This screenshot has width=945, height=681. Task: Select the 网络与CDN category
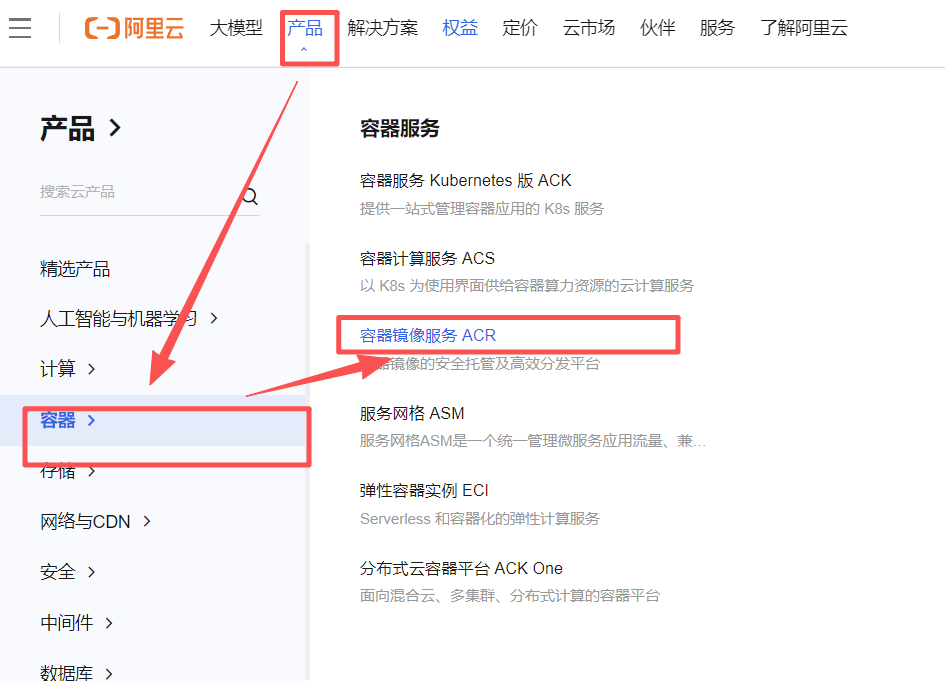coord(85,521)
